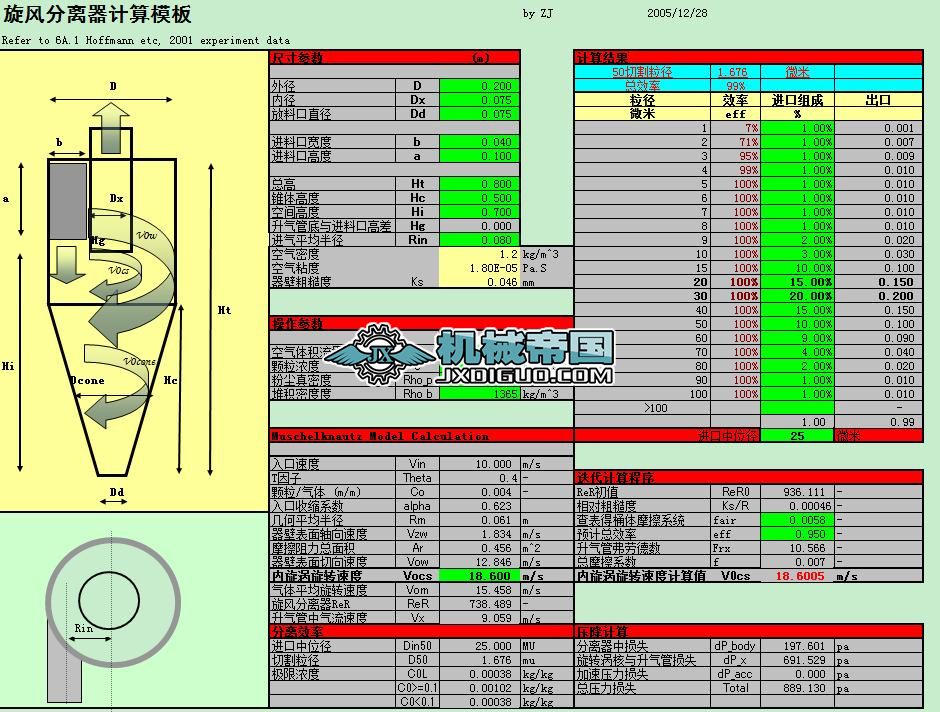Click the Theta value 0.4
Viewport: 940px width, 712px height.
(479, 478)
